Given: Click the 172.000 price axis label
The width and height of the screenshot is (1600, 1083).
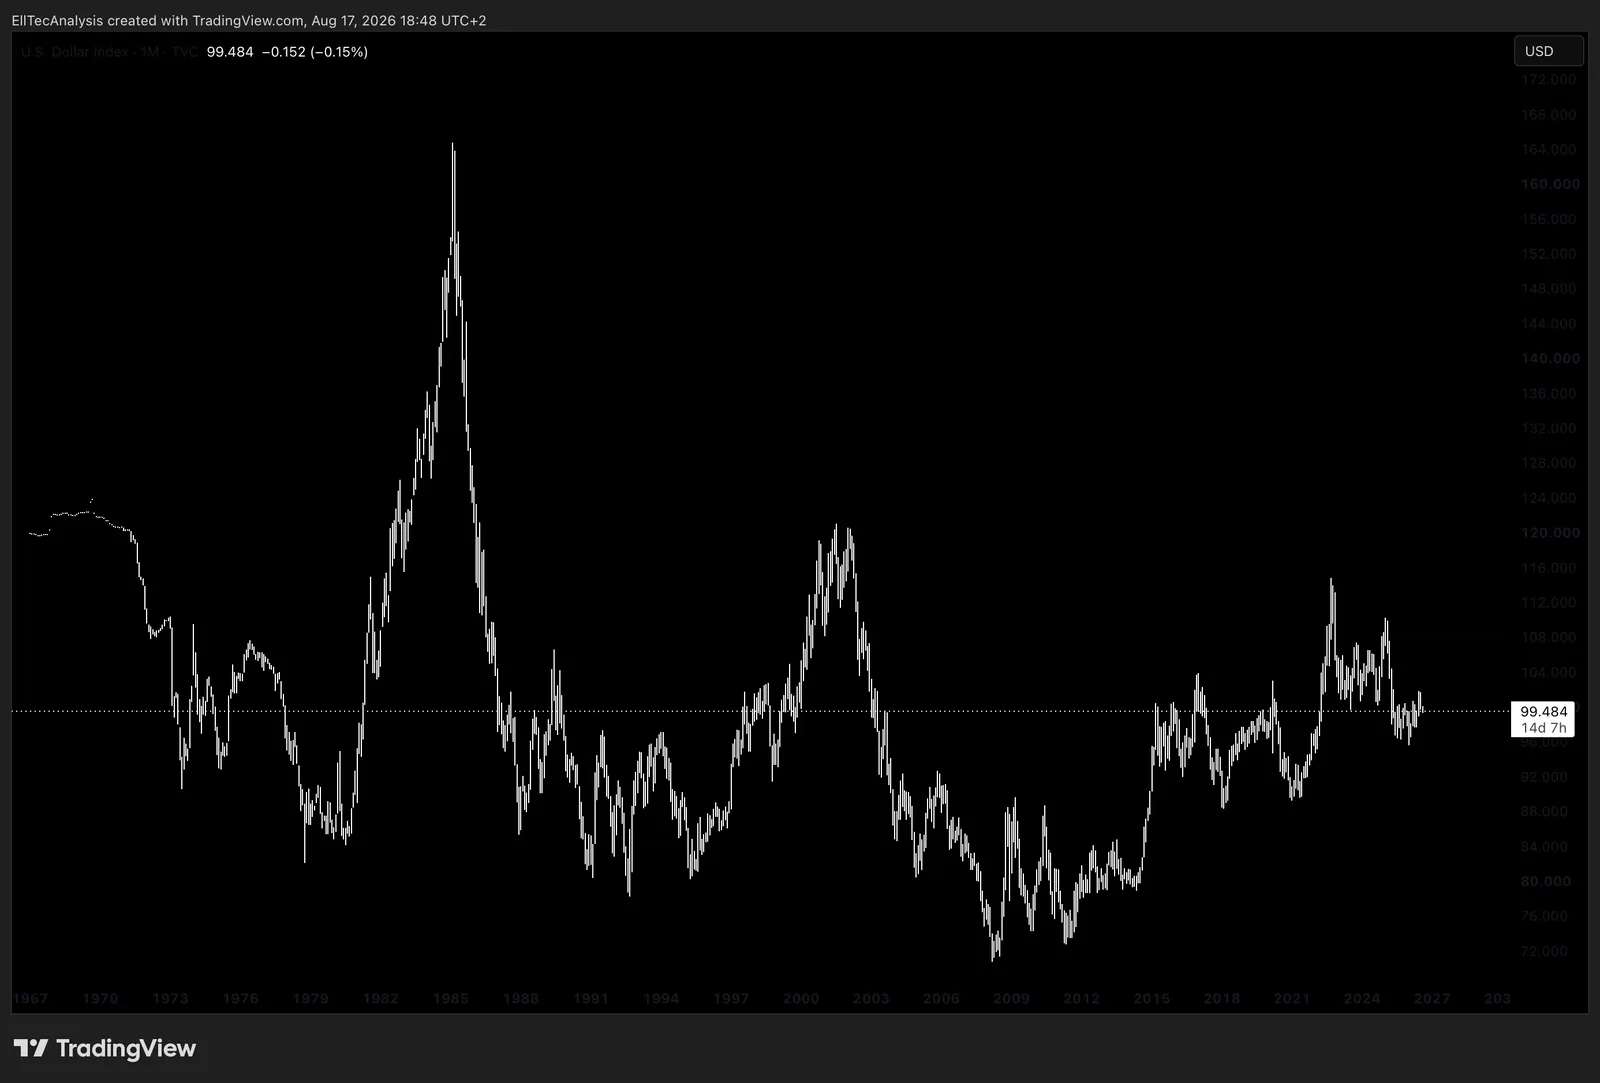Looking at the screenshot, I should [1548, 80].
